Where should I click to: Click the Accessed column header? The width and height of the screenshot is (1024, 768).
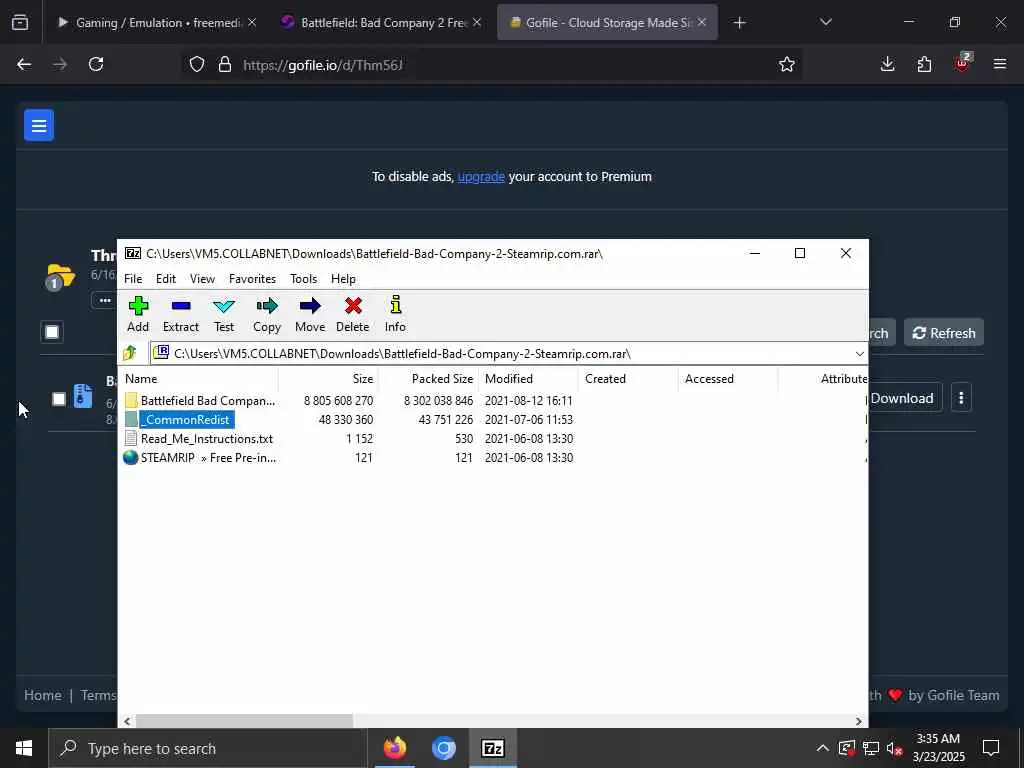pos(728,379)
